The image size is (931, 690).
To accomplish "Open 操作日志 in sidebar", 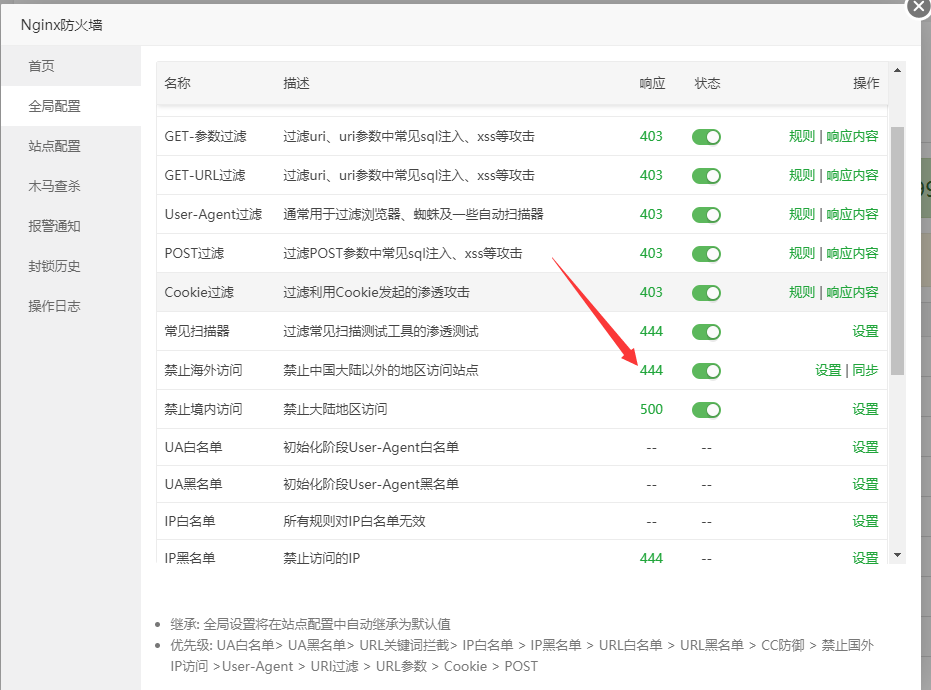I will 54,306.
